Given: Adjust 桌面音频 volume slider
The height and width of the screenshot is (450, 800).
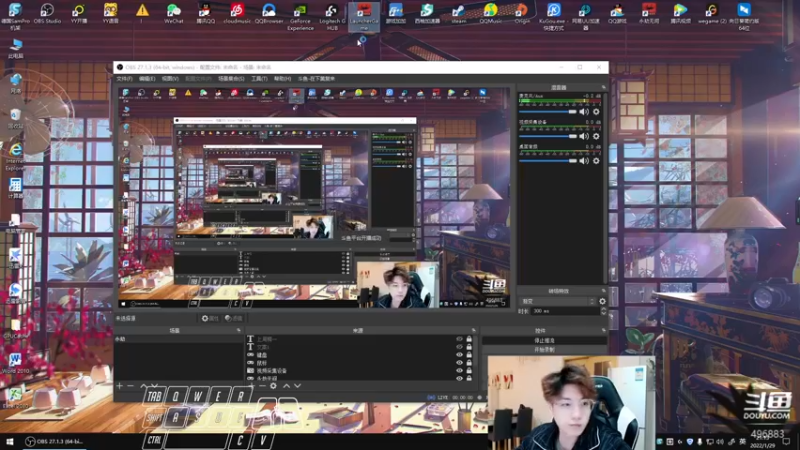Looking at the screenshot, I should pos(547,161).
